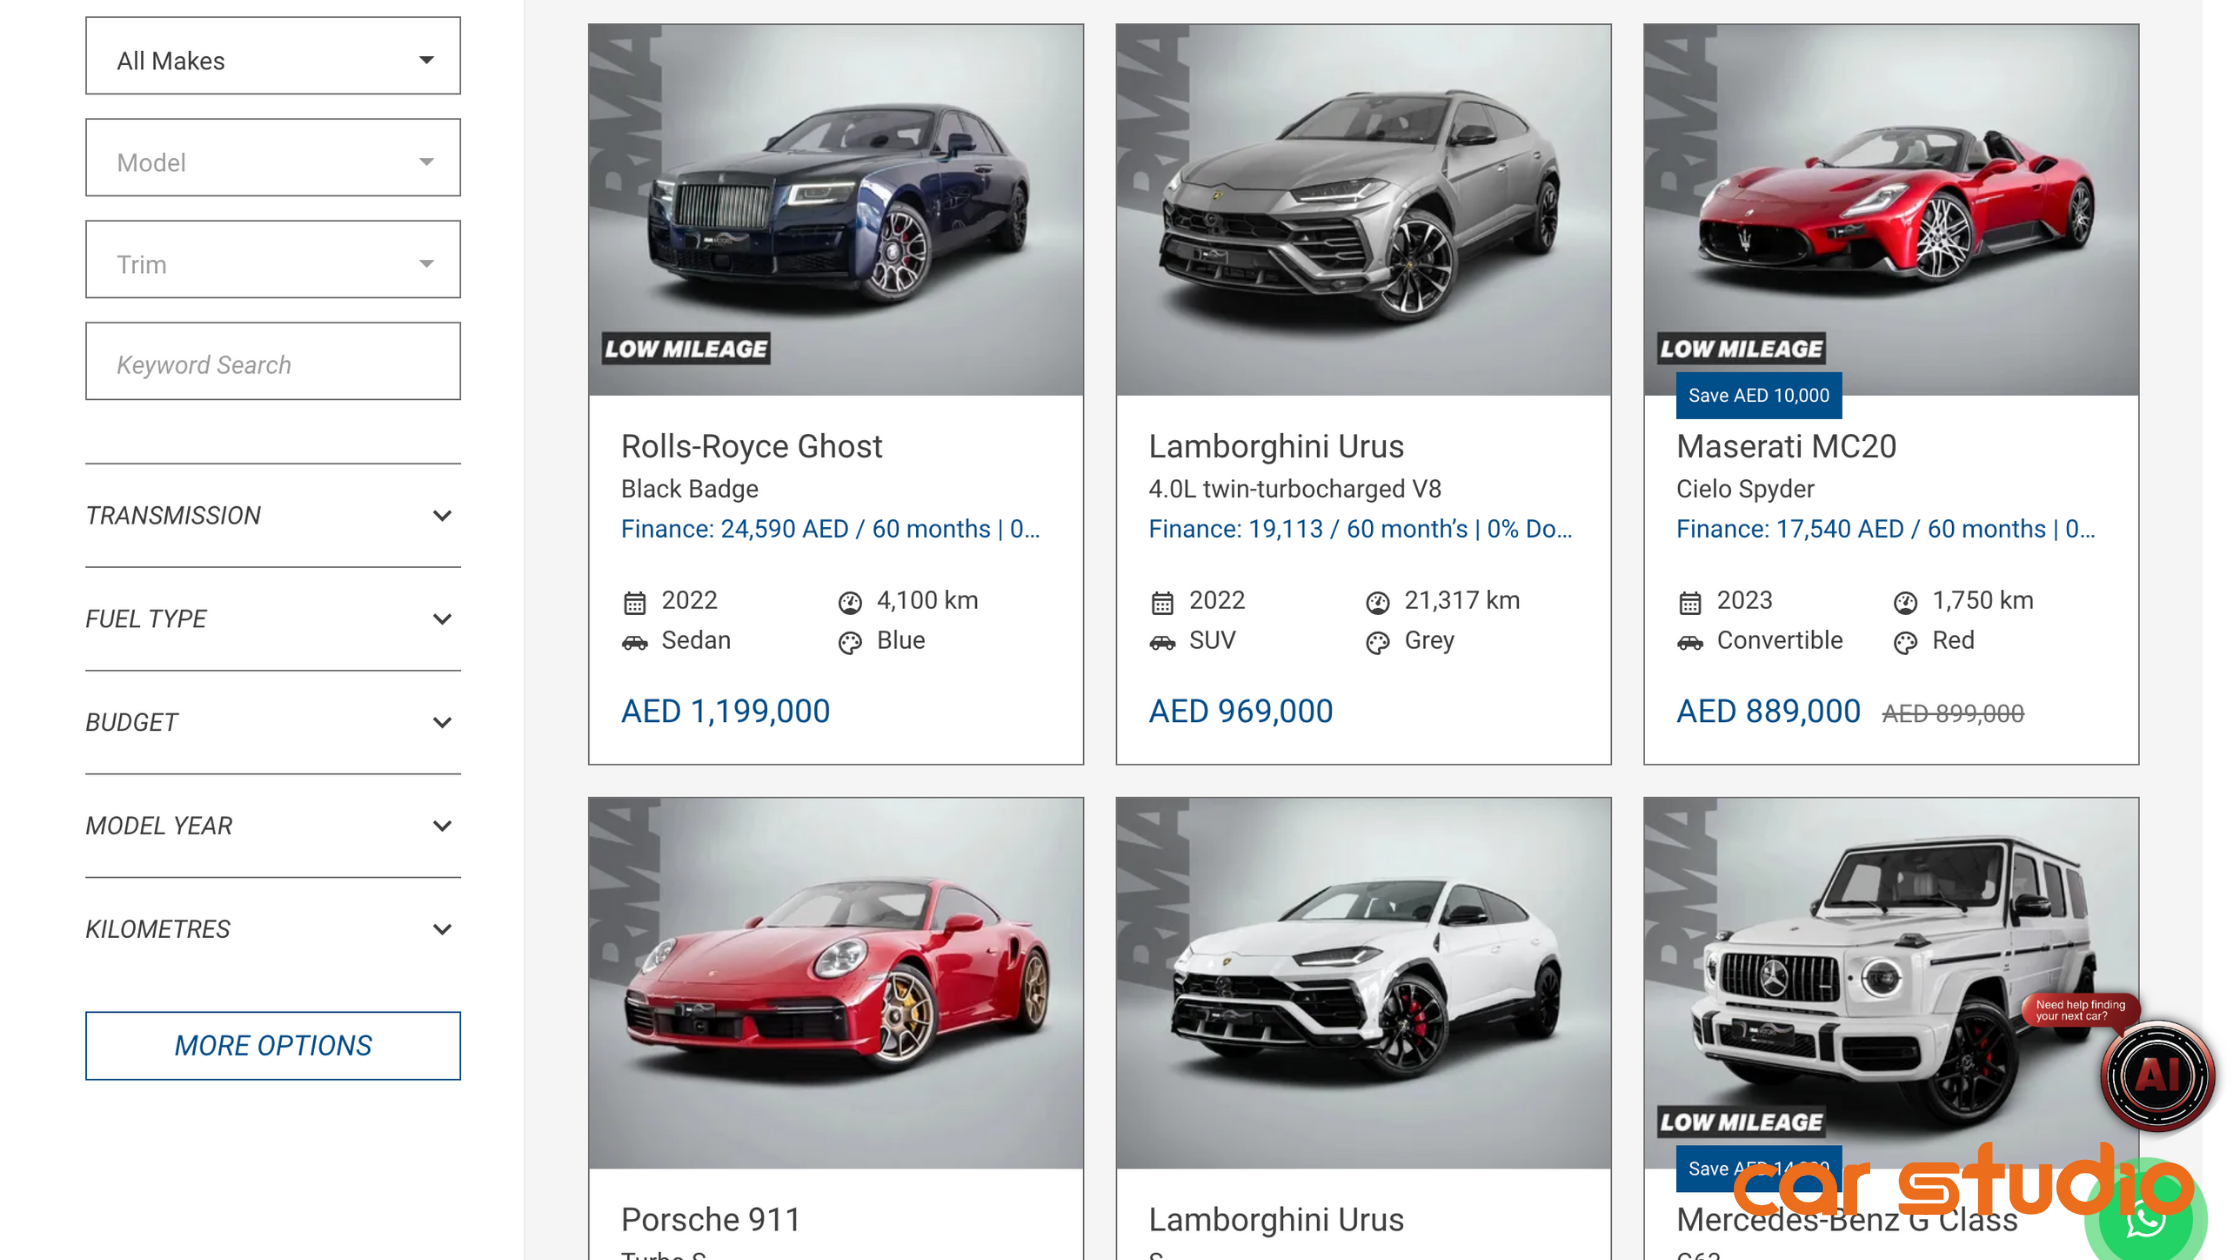
Task: Open the Trim dropdown
Action: coord(272,260)
